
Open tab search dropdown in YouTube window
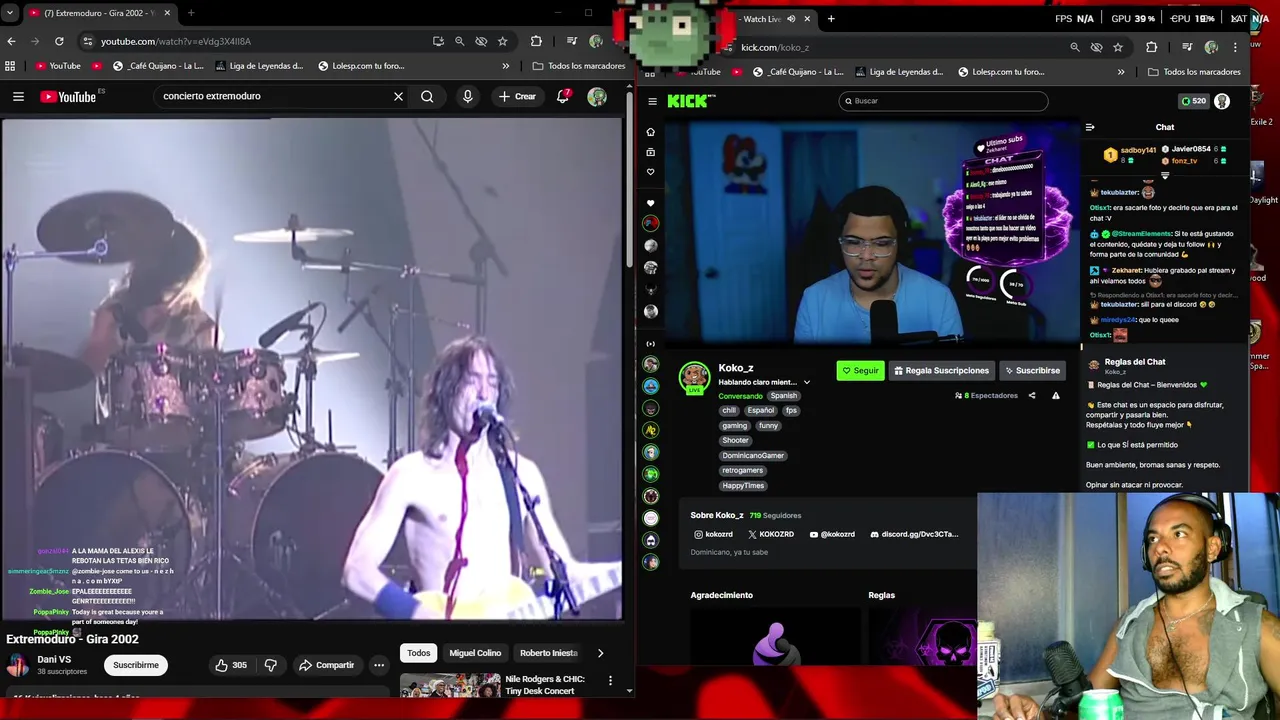pyautogui.click(x=10, y=13)
